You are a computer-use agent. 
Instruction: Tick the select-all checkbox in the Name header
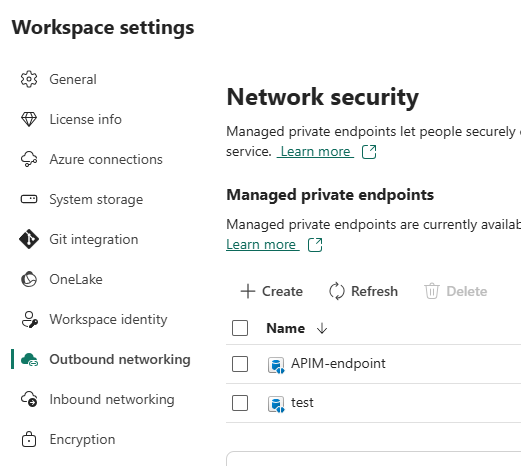[x=240, y=328]
